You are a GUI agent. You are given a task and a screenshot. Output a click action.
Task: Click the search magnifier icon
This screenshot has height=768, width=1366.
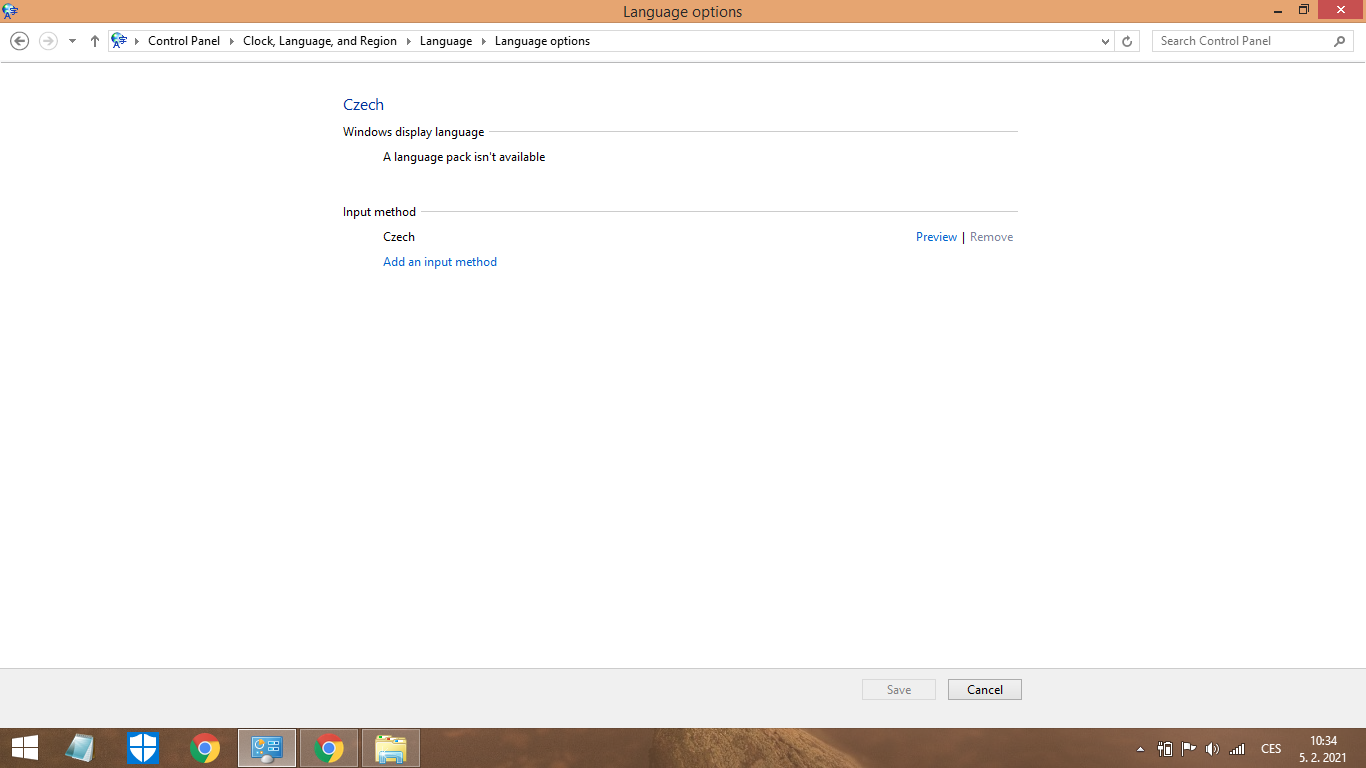tap(1340, 41)
